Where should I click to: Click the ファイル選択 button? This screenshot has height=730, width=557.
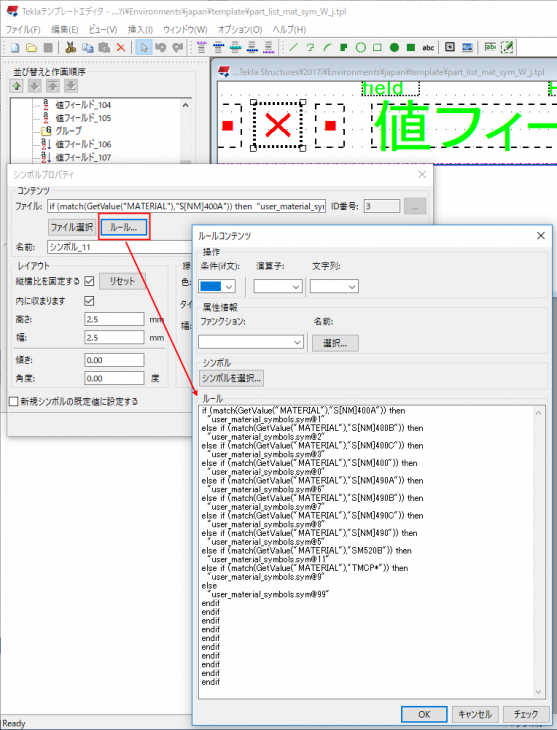[x=72, y=227]
